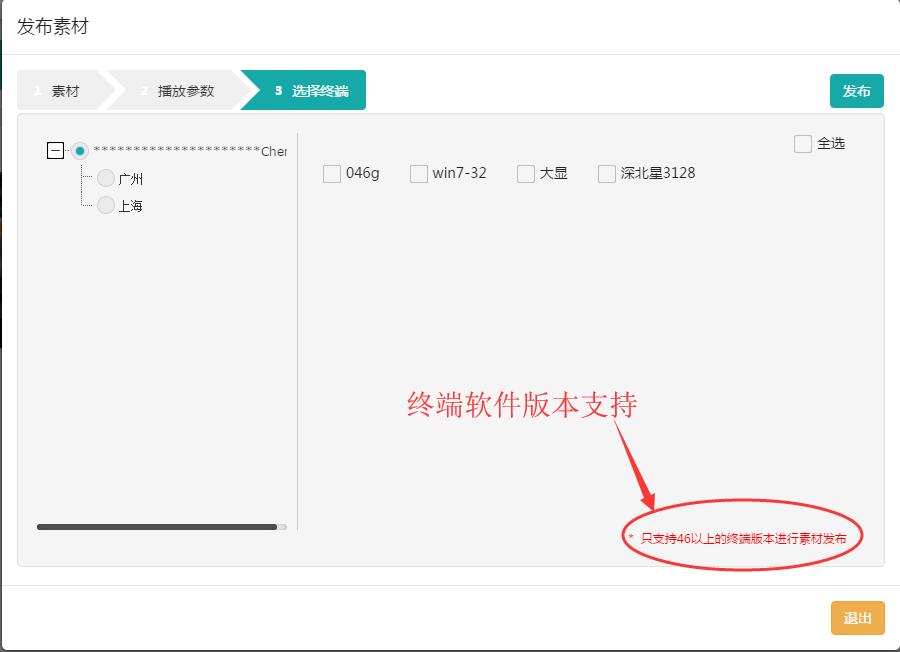Click the green 发布 publish button
The width and height of the screenshot is (900, 652).
click(x=856, y=89)
